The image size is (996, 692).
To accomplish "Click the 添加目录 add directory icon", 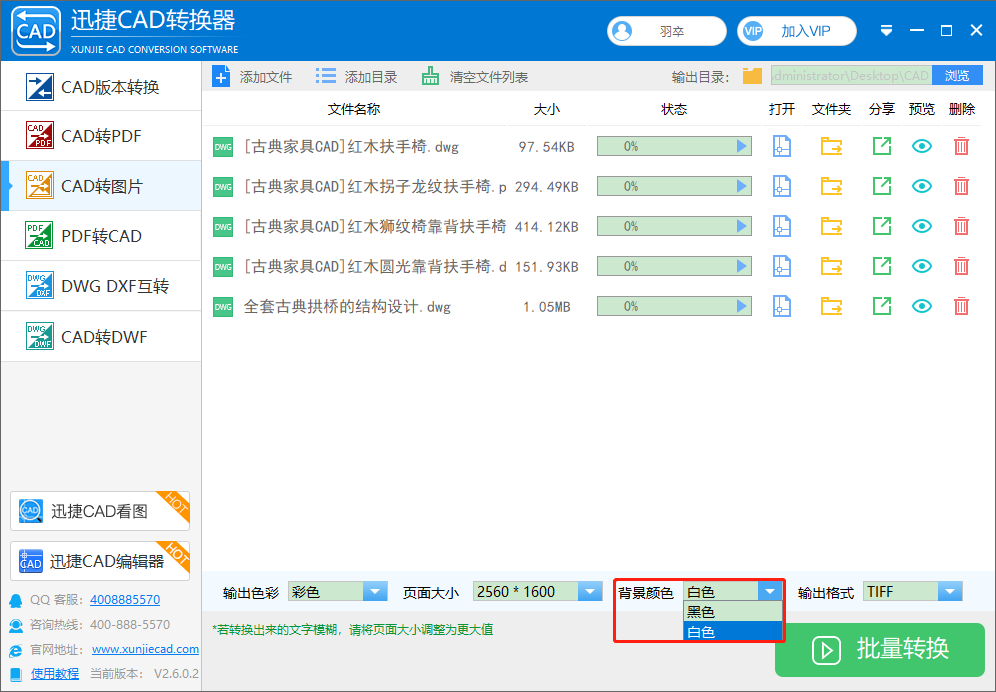I will click(x=322, y=75).
